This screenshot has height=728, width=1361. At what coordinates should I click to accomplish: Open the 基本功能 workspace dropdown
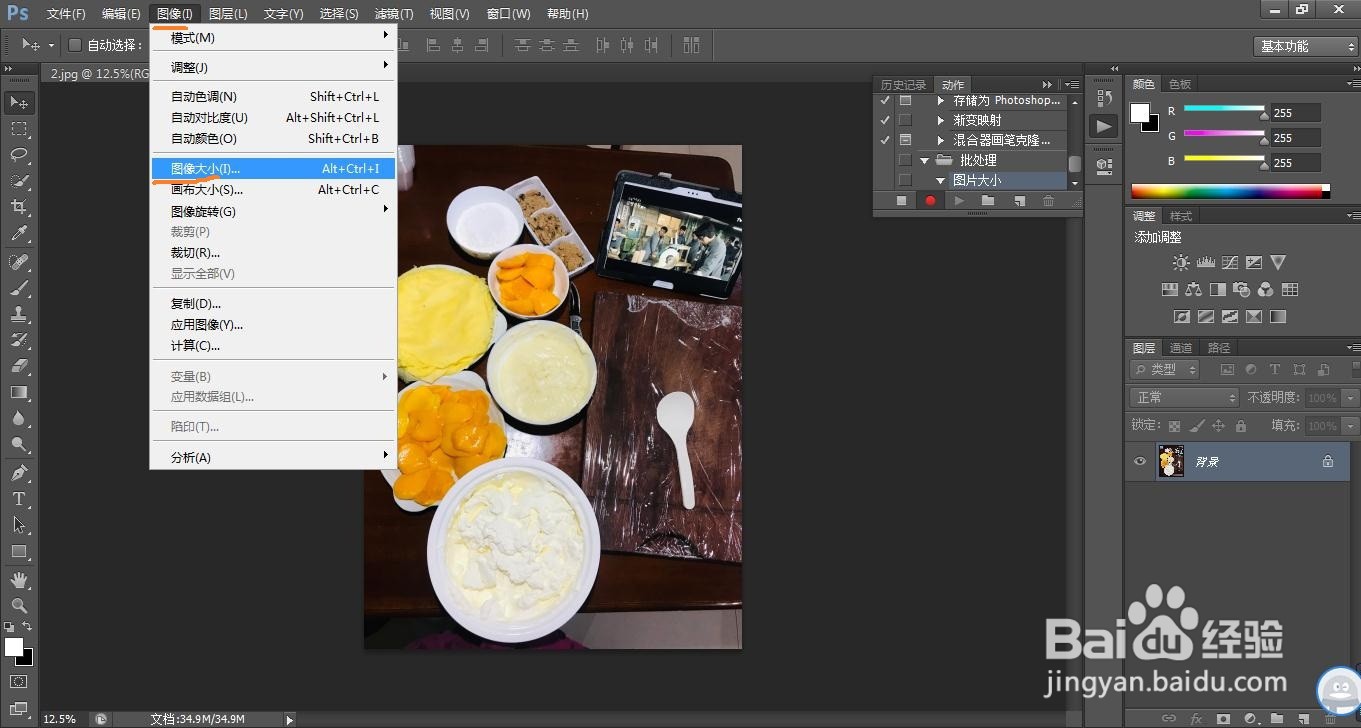1305,46
